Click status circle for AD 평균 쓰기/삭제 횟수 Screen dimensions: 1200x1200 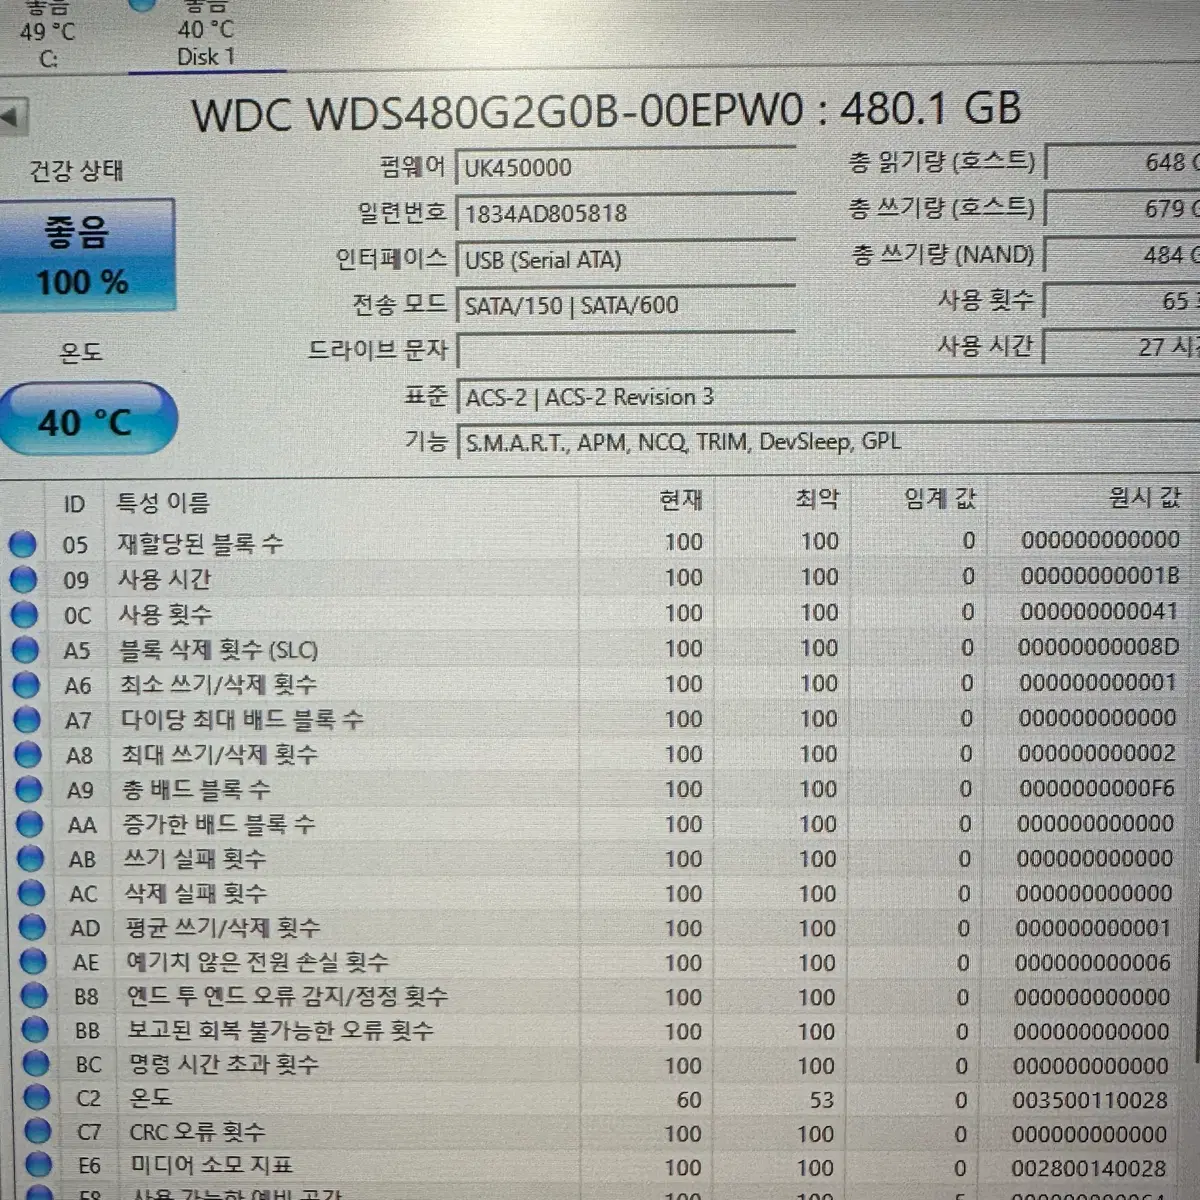[33, 928]
